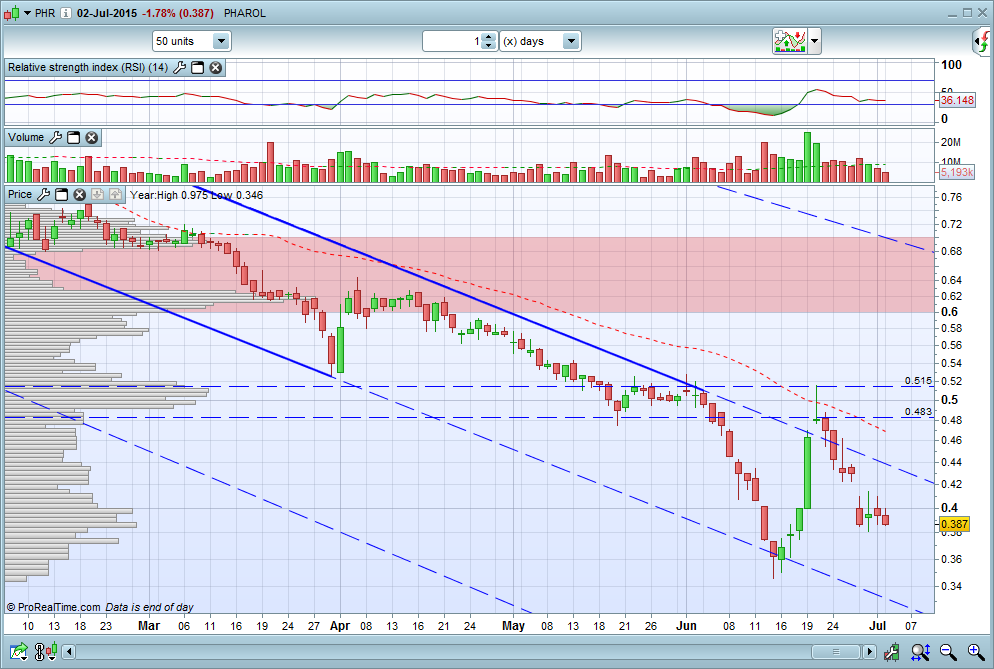Screen dimensions: 994x669
Task: Click the 0.483 horizontal line label
Action: point(918,412)
